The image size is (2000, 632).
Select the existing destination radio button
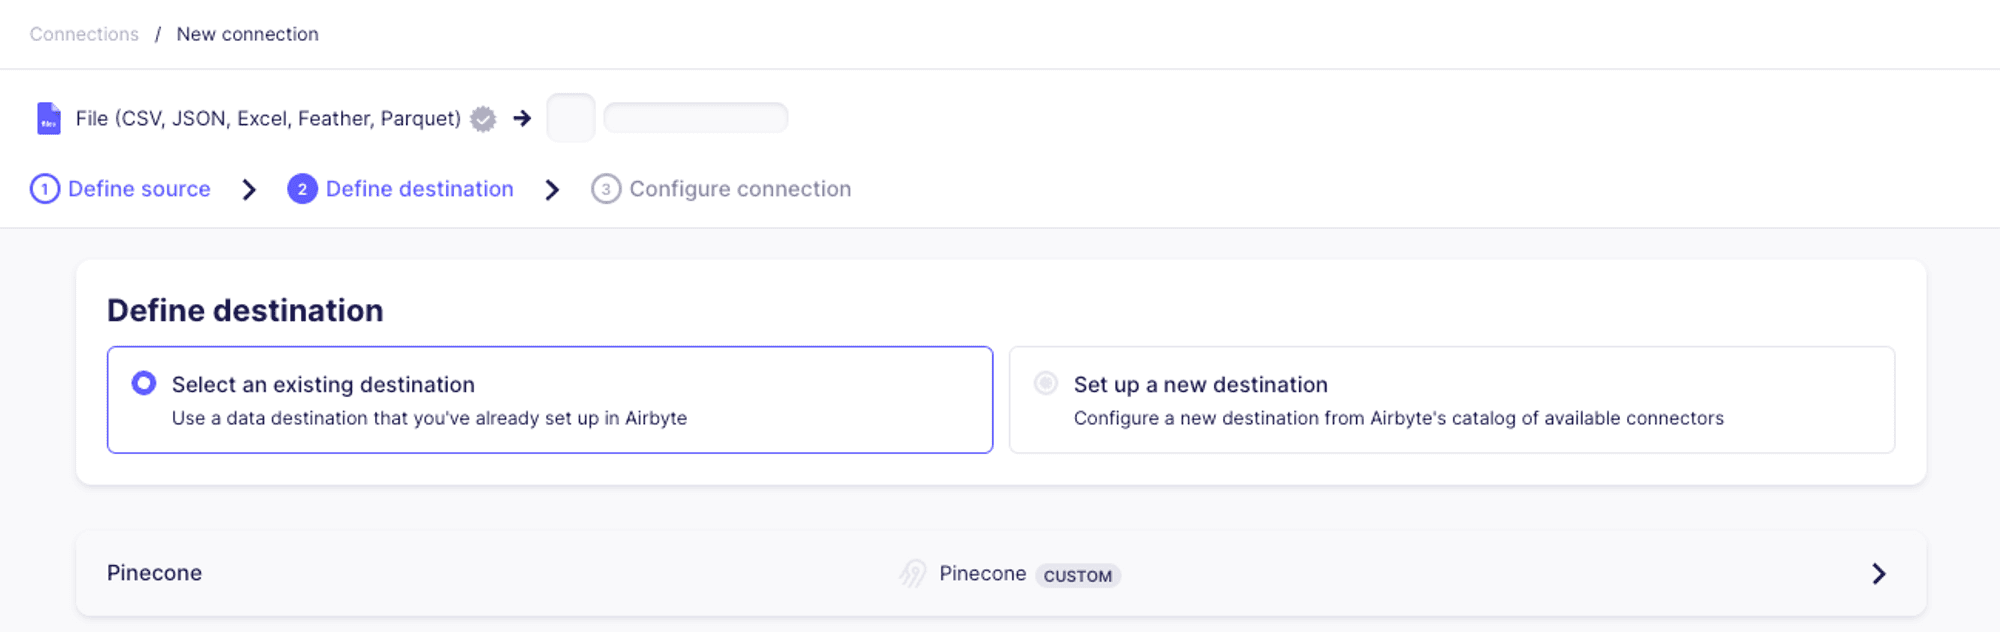(143, 383)
